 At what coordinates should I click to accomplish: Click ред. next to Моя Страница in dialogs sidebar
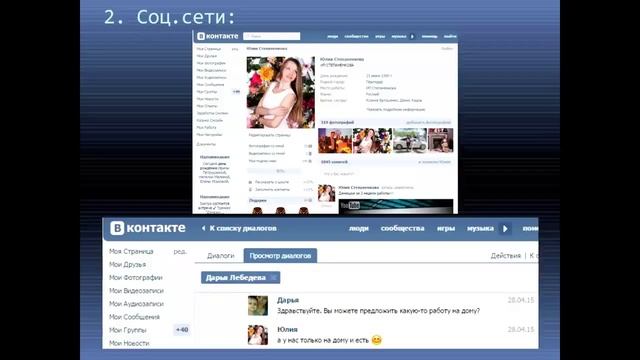pyautogui.click(x=180, y=251)
